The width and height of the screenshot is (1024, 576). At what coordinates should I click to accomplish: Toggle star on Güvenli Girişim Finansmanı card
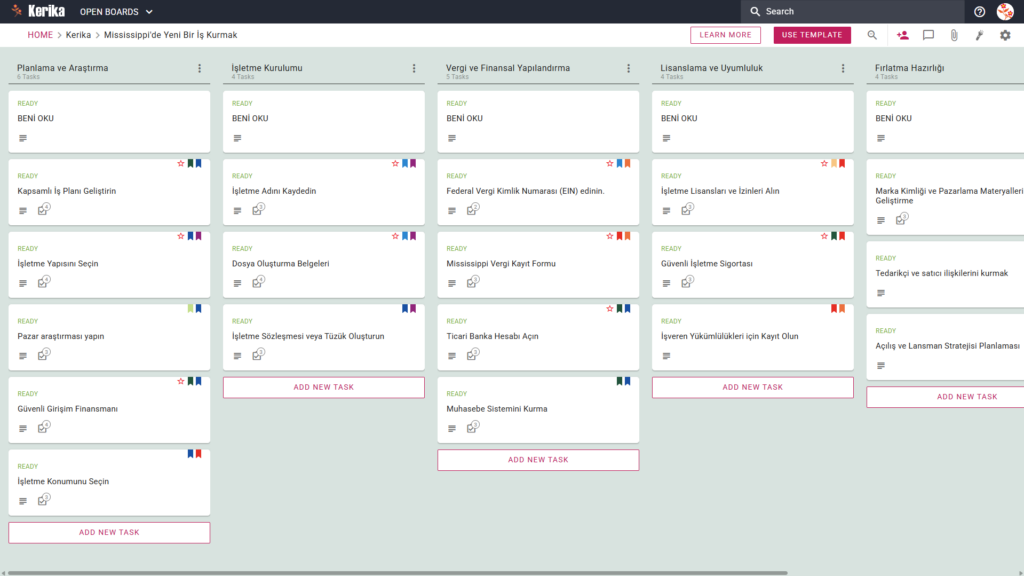click(181, 381)
